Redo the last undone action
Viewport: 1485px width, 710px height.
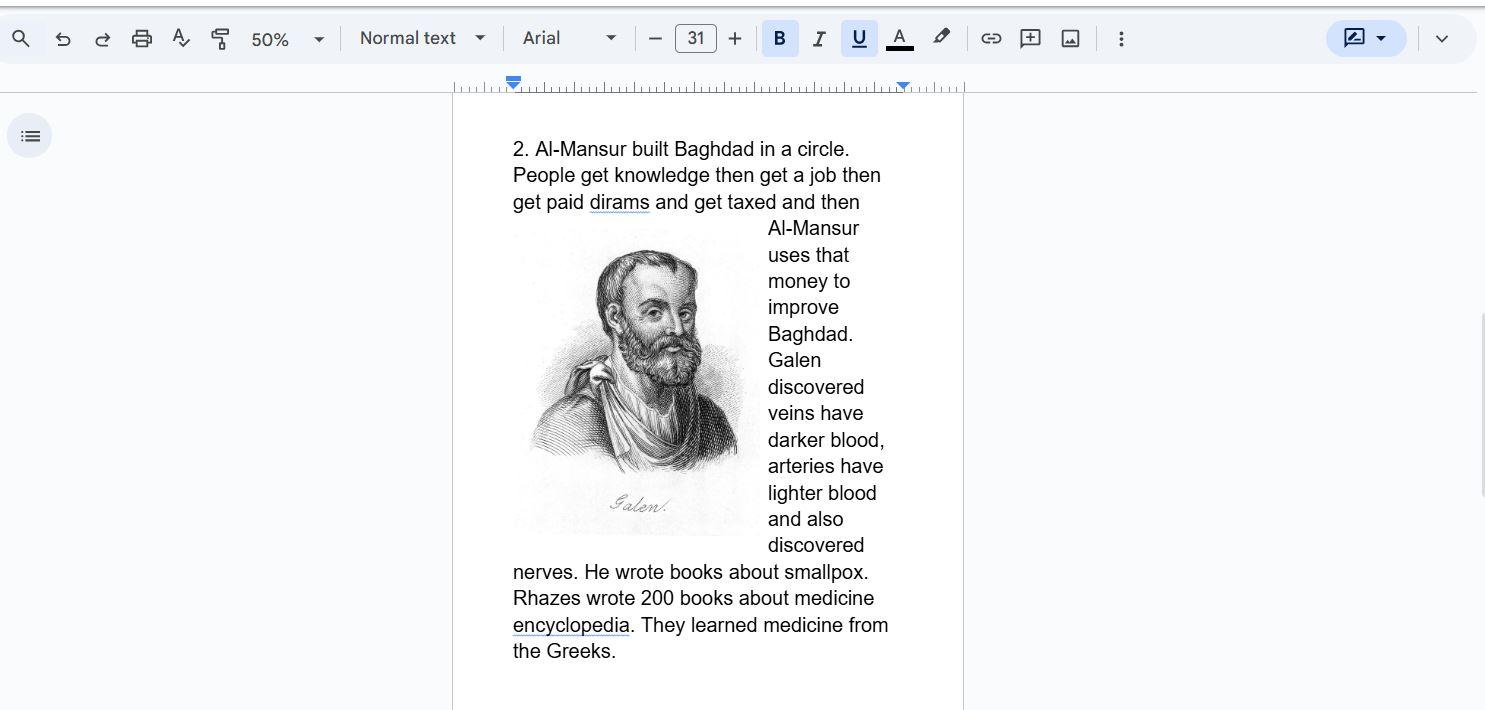(x=102, y=39)
